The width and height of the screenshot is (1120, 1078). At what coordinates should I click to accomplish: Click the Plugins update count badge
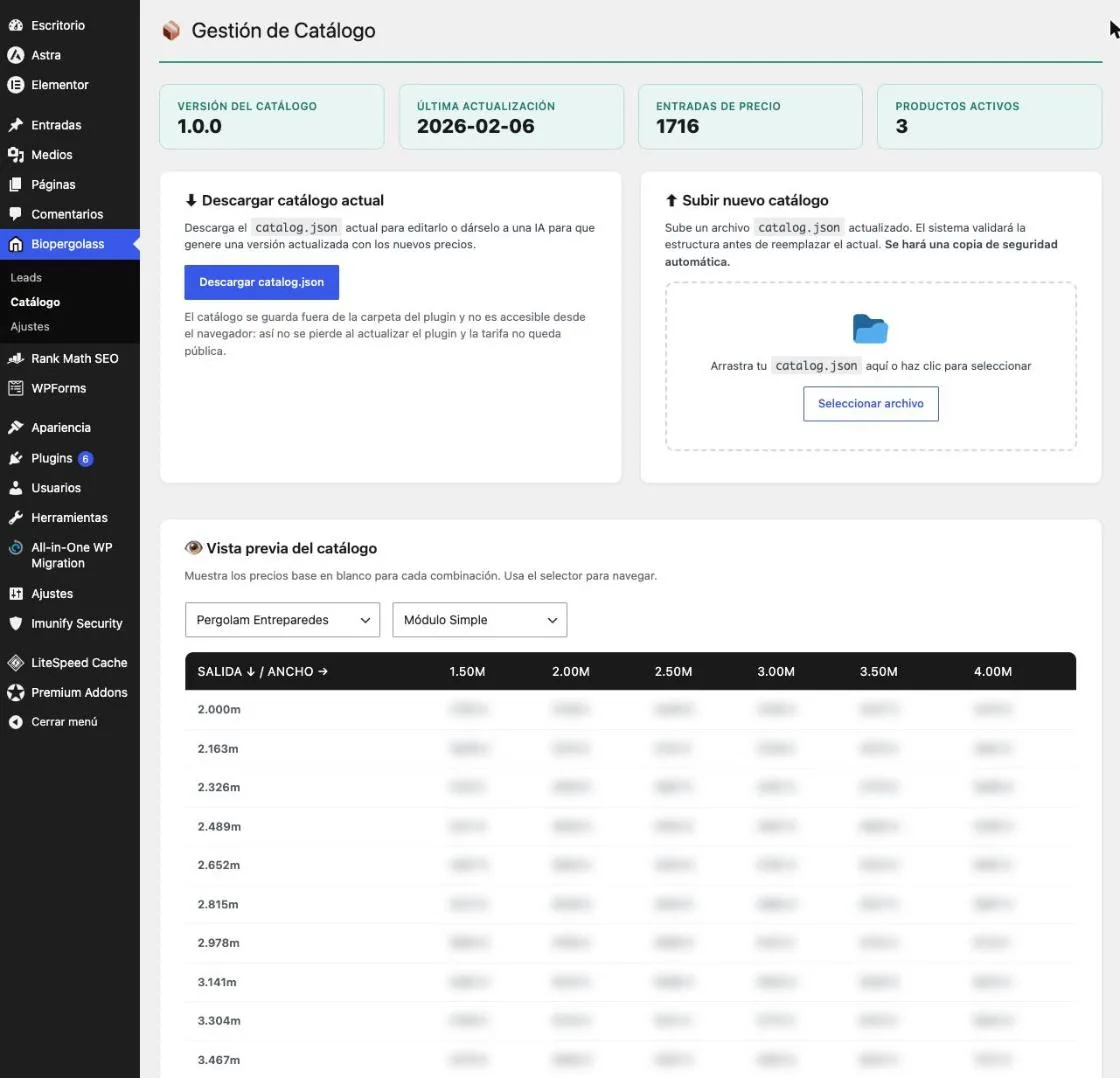(x=85, y=459)
